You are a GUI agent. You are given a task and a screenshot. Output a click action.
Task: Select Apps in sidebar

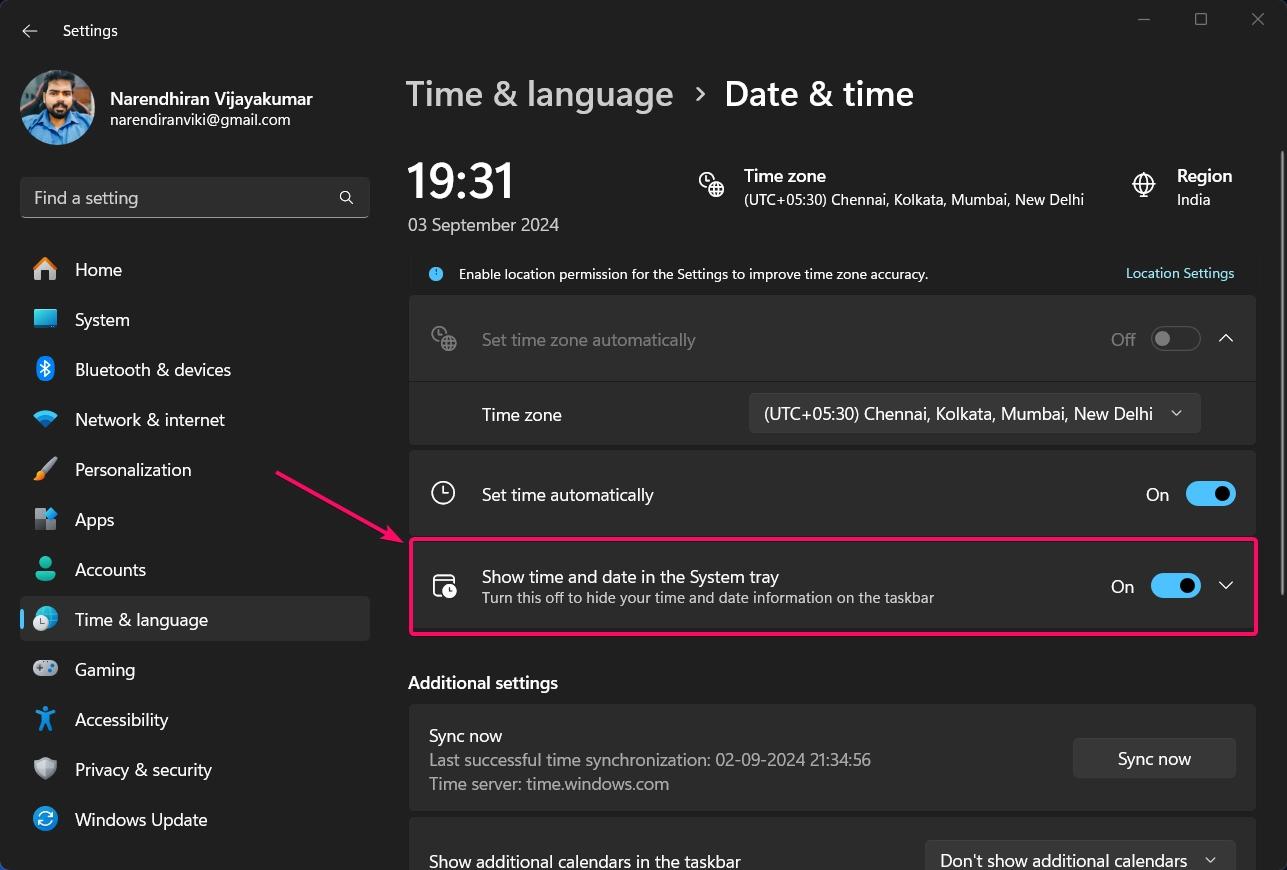point(195,520)
